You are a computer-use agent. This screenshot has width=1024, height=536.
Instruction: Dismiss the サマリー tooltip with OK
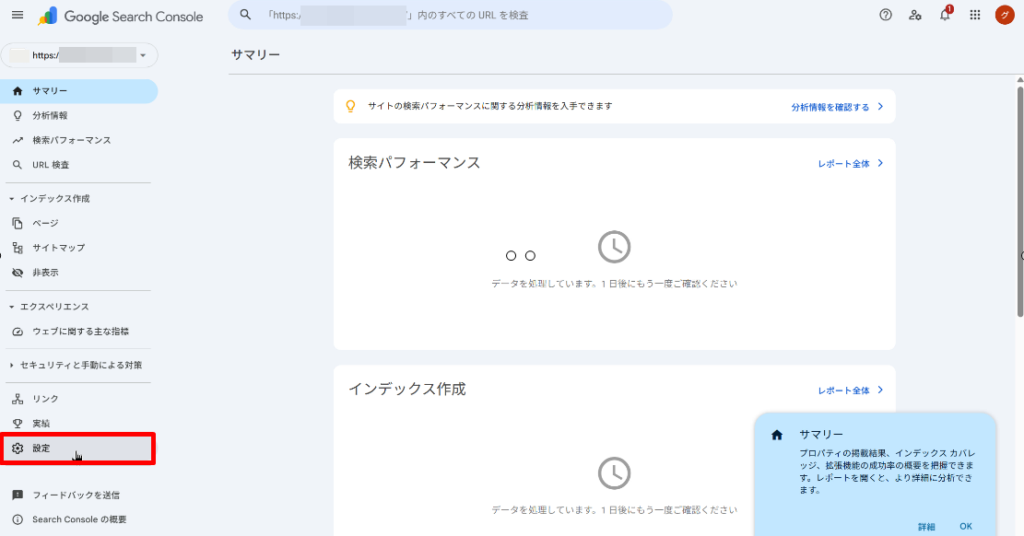966,526
